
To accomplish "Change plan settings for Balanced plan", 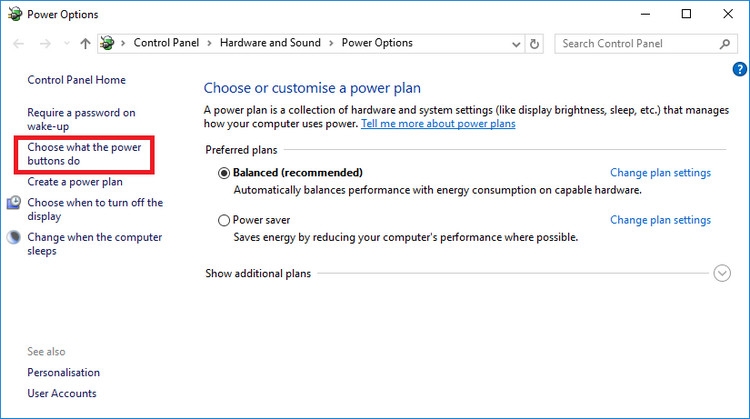I will coord(660,173).
